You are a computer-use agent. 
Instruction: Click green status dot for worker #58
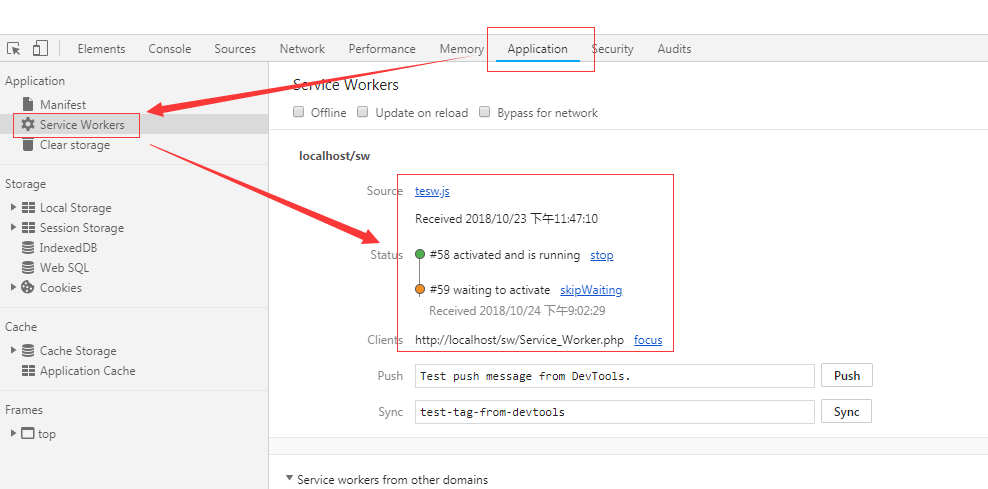point(420,255)
